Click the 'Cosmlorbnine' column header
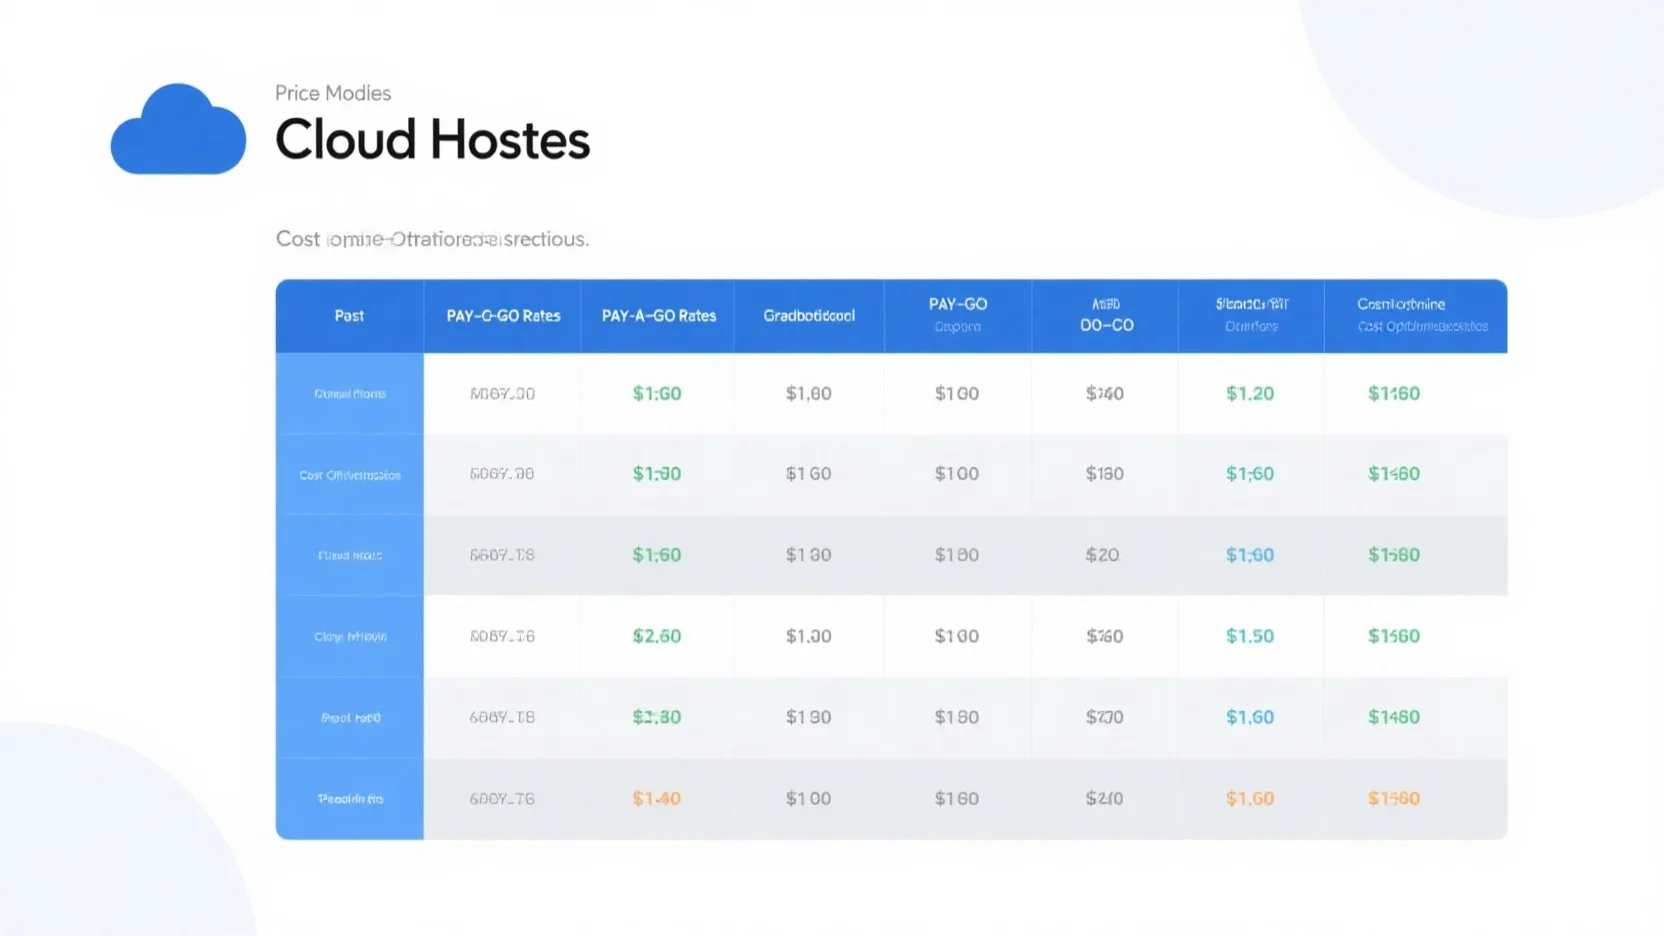 [x=1401, y=304]
